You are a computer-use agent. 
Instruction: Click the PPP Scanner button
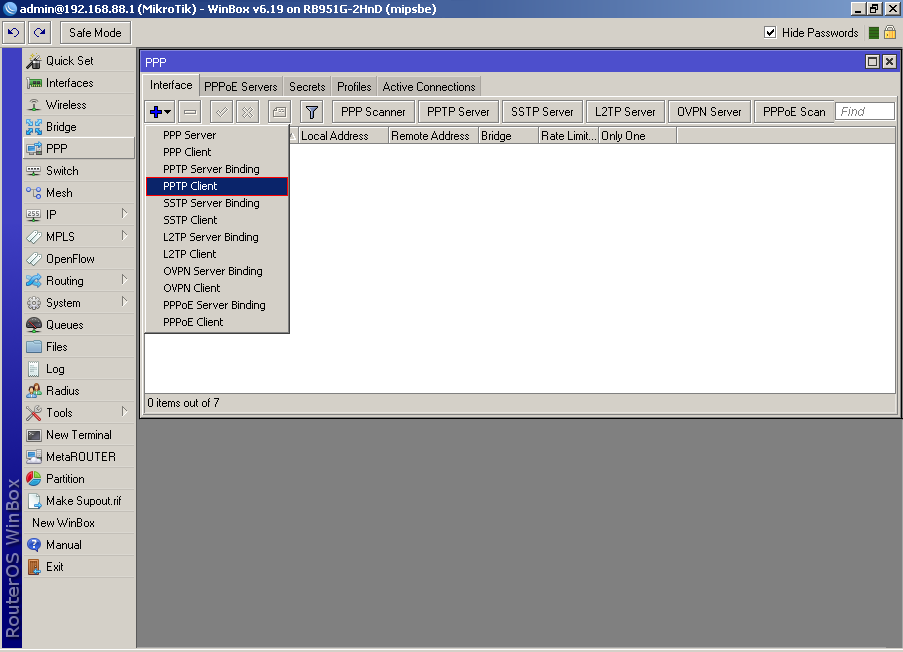373,112
